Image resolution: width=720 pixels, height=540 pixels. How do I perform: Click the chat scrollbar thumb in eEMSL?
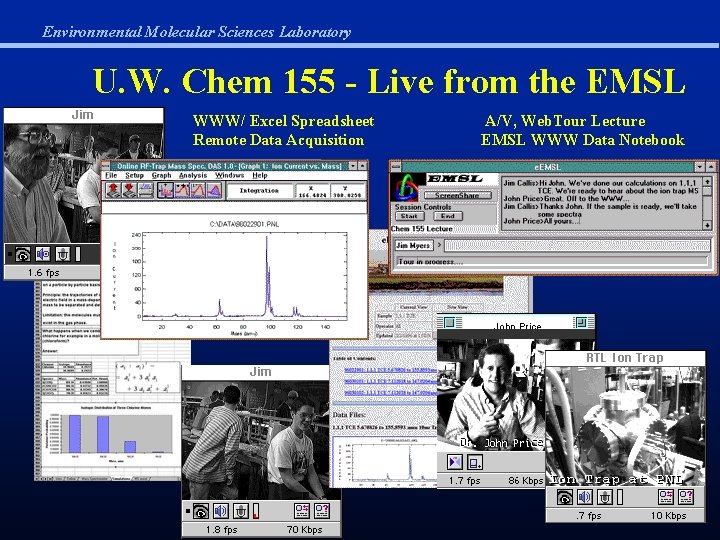(707, 191)
